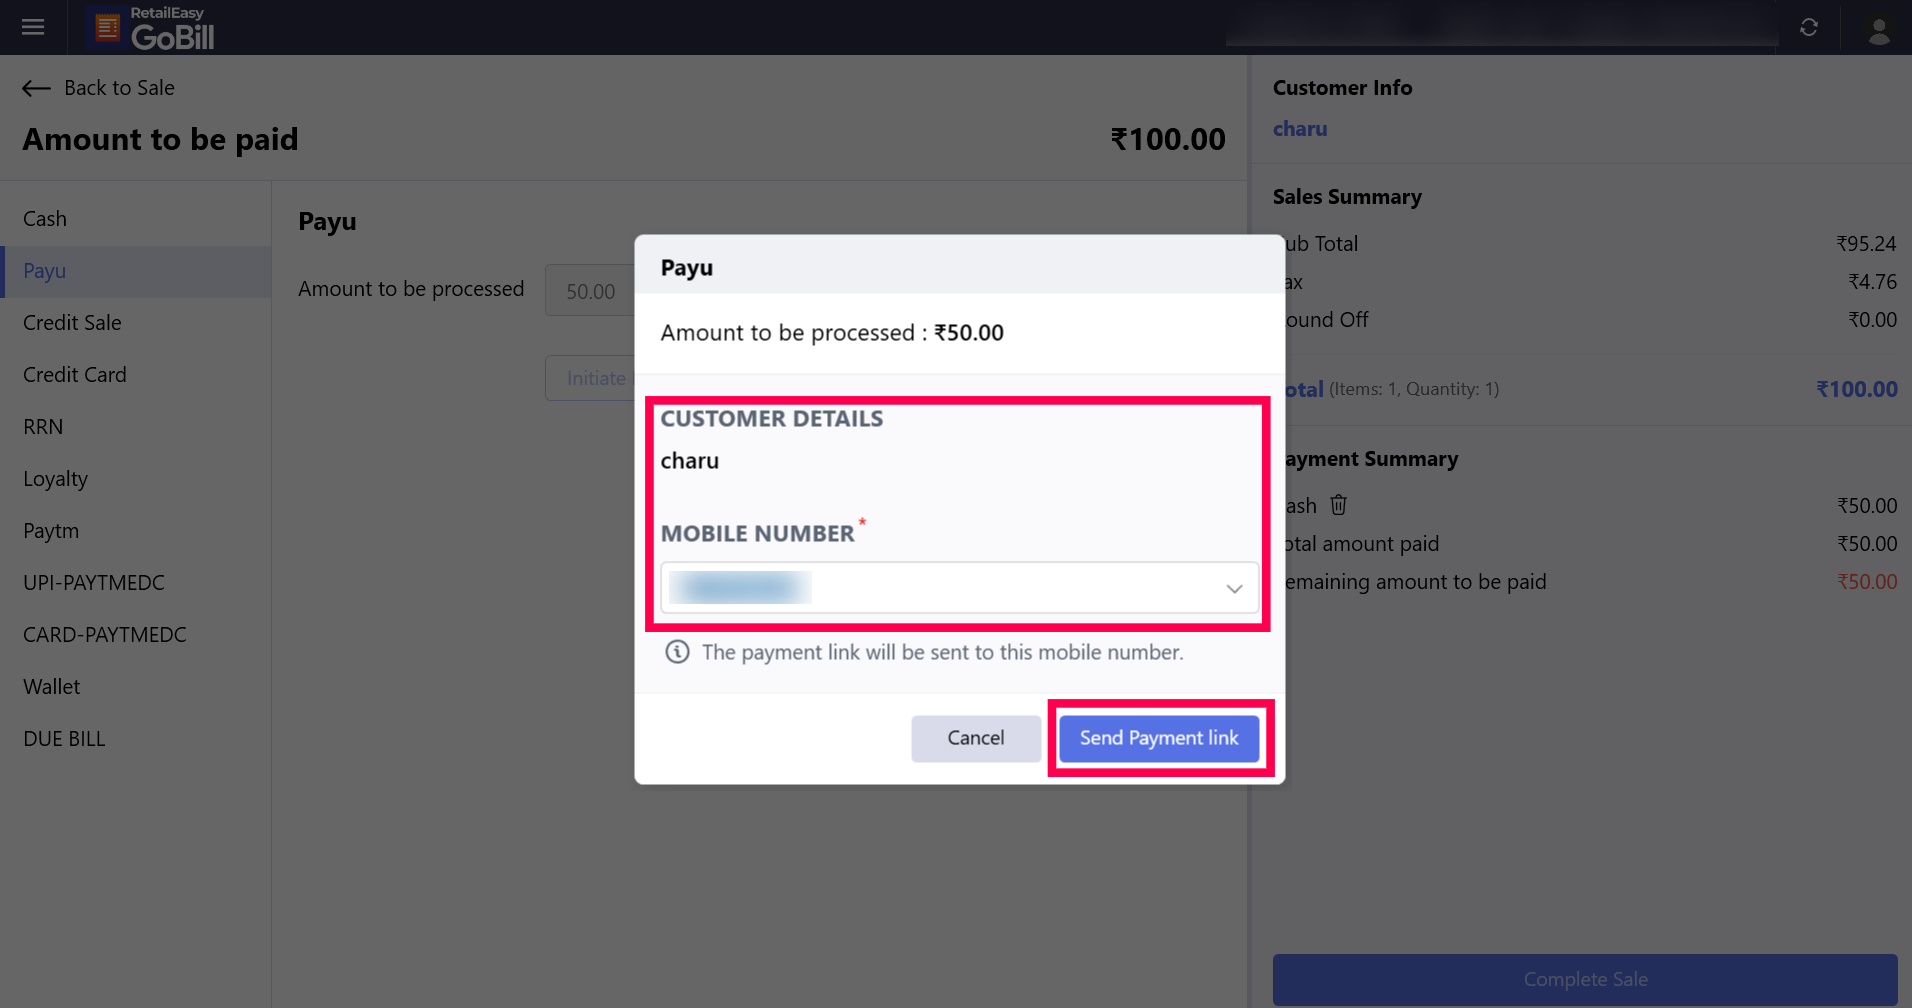Select the Cash payment method
The width and height of the screenshot is (1912, 1008).
click(x=45, y=219)
